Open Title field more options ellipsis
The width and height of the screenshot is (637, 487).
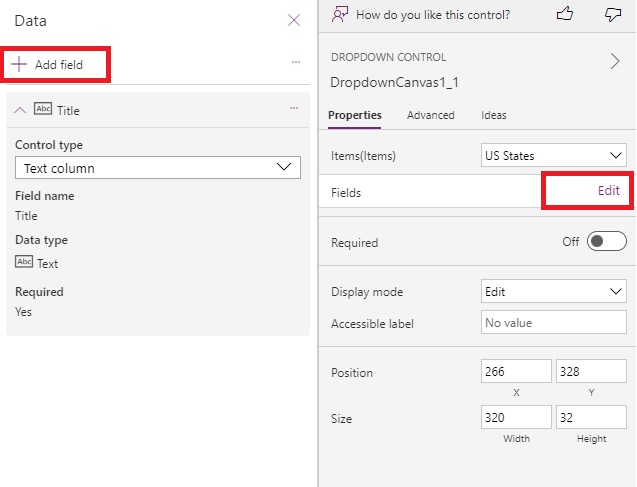tap(294, 108)
